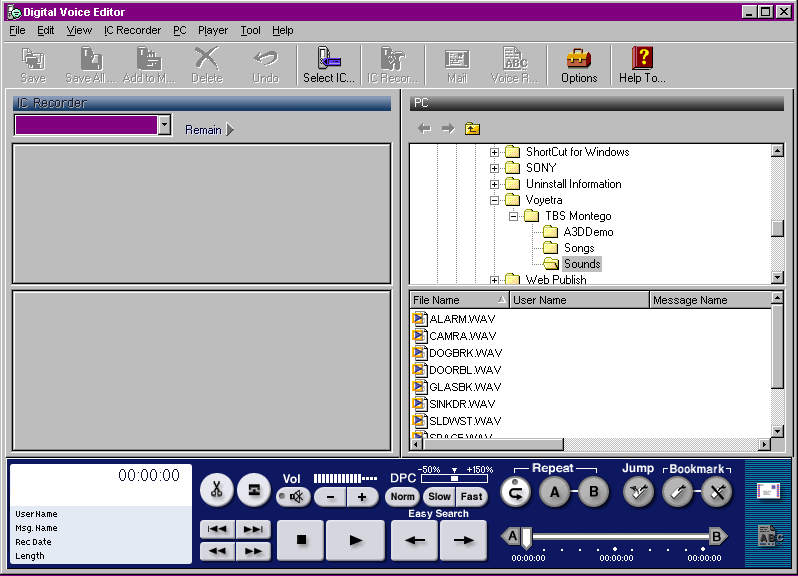798x576 pixels.
Task: Expand the SONY folder in tree
Action: pos(494,168)
